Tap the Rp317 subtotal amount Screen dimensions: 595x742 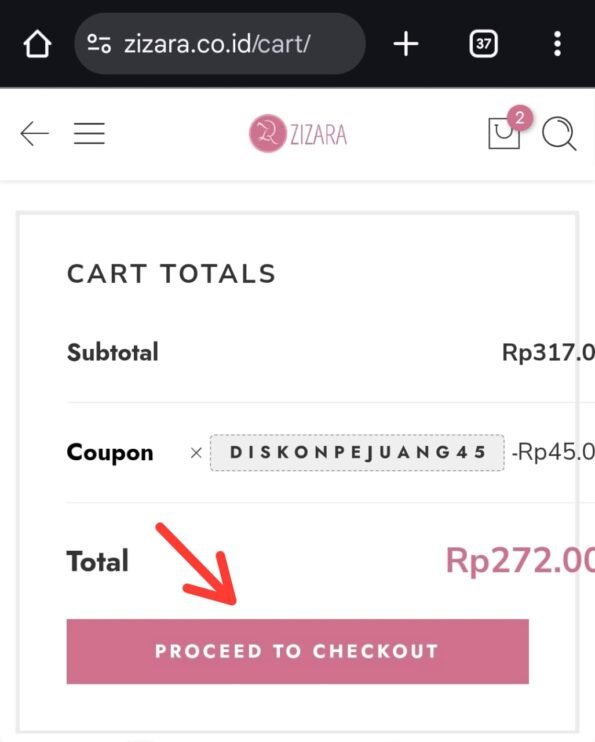point(548,353)
